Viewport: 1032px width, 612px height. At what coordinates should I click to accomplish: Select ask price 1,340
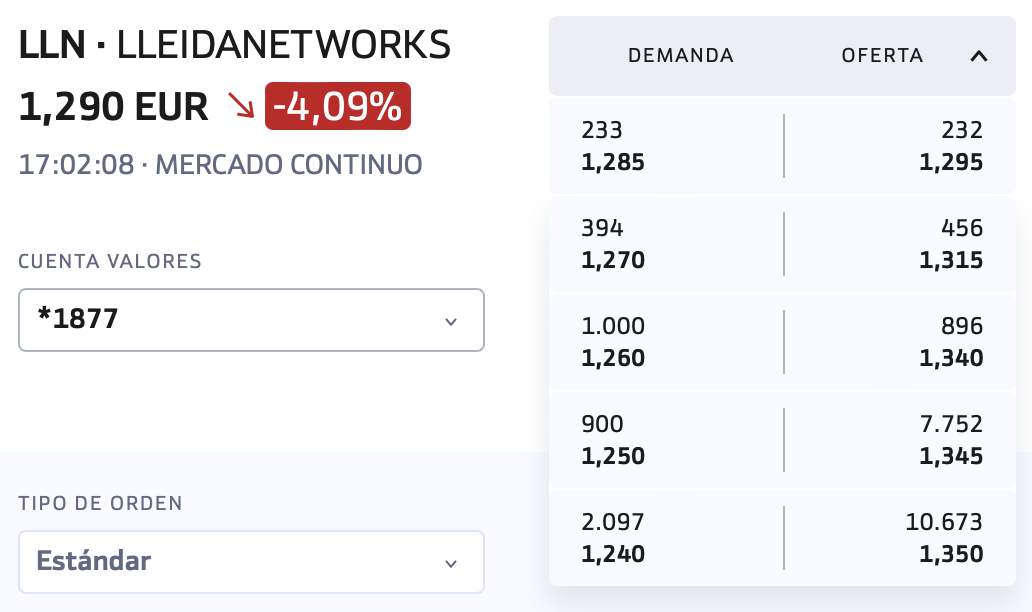951,358
